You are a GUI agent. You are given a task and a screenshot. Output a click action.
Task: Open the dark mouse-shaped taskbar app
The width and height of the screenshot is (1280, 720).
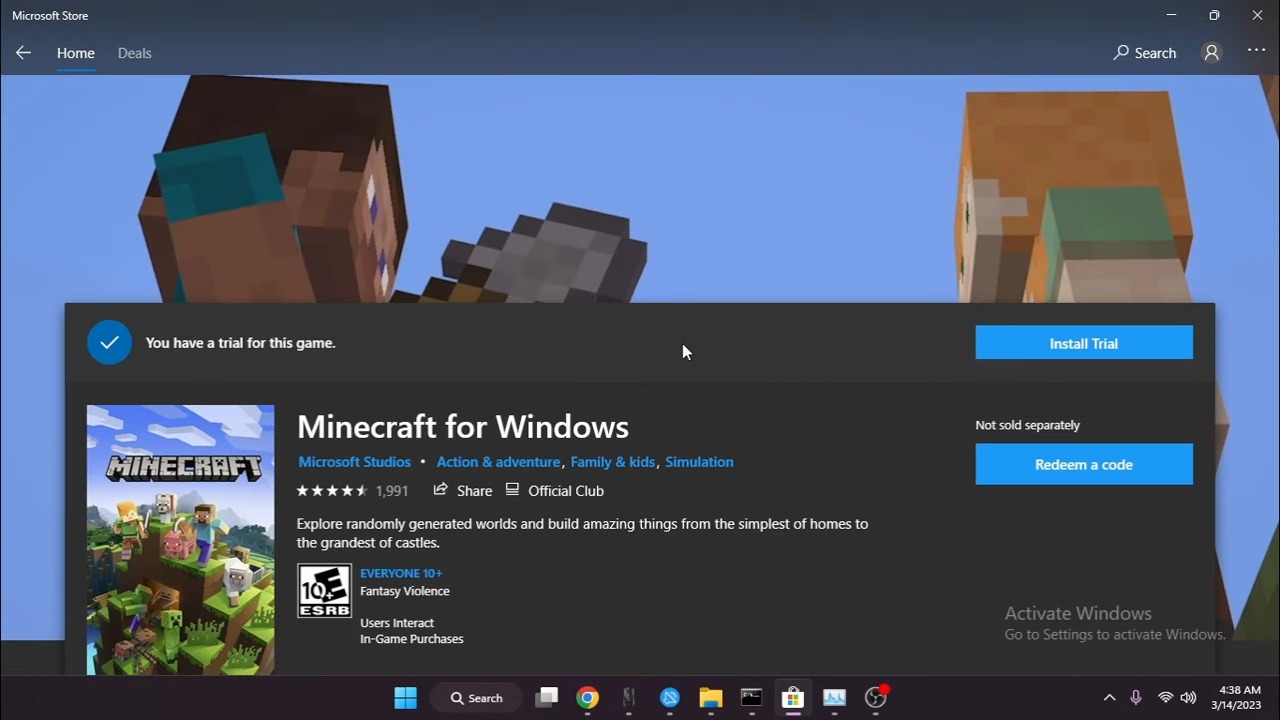click(629, 698)
